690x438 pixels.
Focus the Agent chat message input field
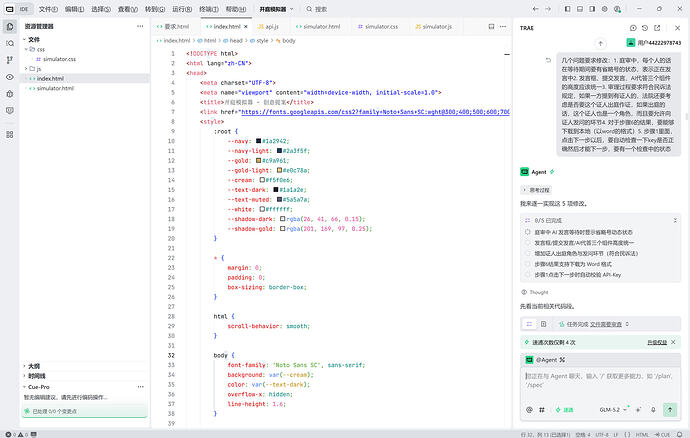(x=600, y=385)
